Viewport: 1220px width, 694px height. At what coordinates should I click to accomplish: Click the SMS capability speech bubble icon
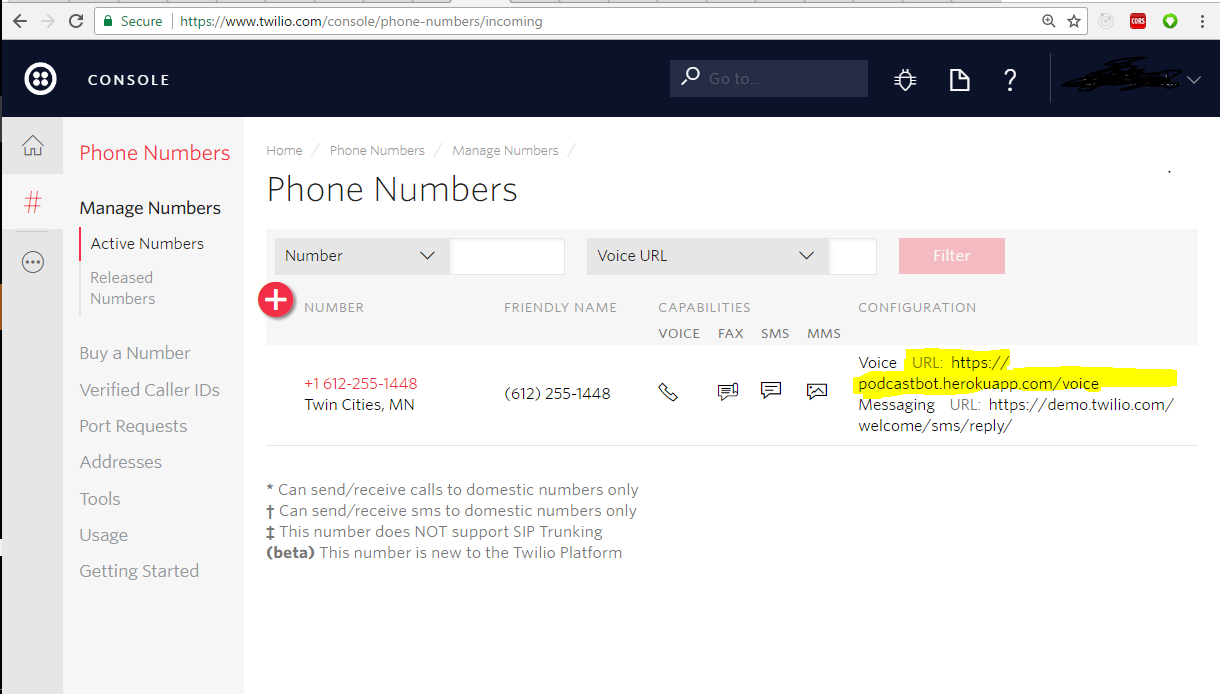pos(771,391)
